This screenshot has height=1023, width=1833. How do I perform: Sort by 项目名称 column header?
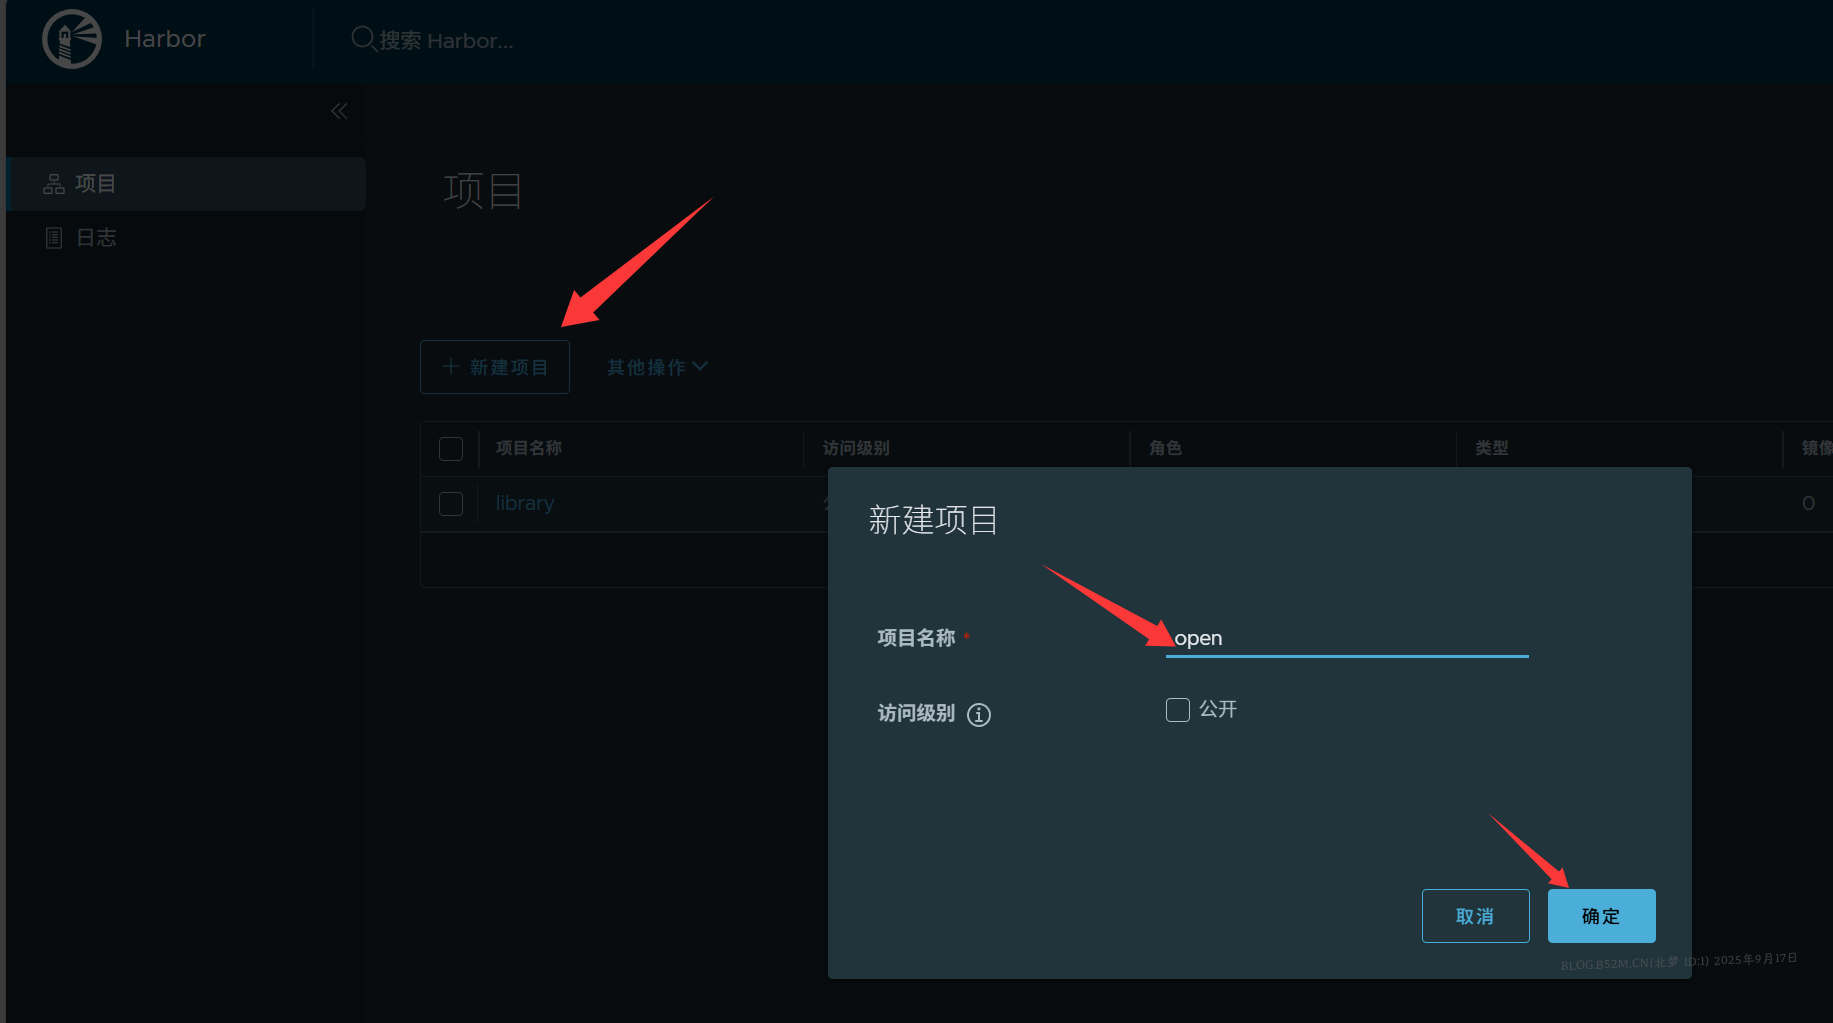coord(529,448)
